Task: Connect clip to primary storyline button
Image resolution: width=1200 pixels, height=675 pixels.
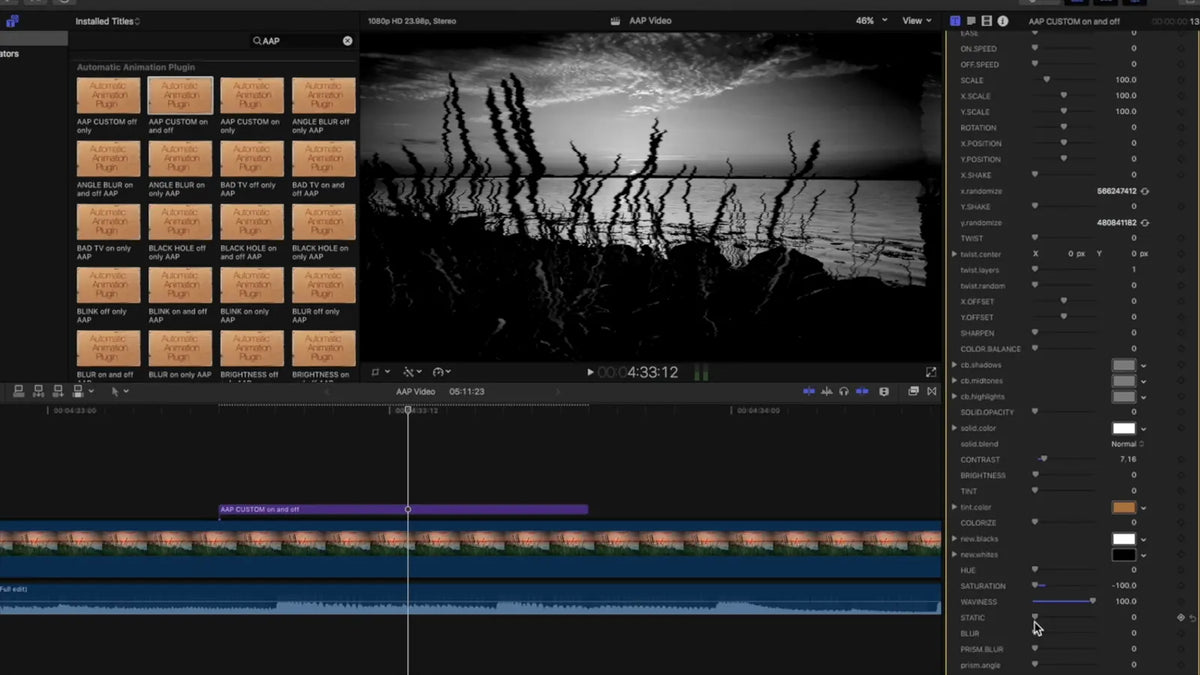Action: pyautogui.click(x=19, y=391)
